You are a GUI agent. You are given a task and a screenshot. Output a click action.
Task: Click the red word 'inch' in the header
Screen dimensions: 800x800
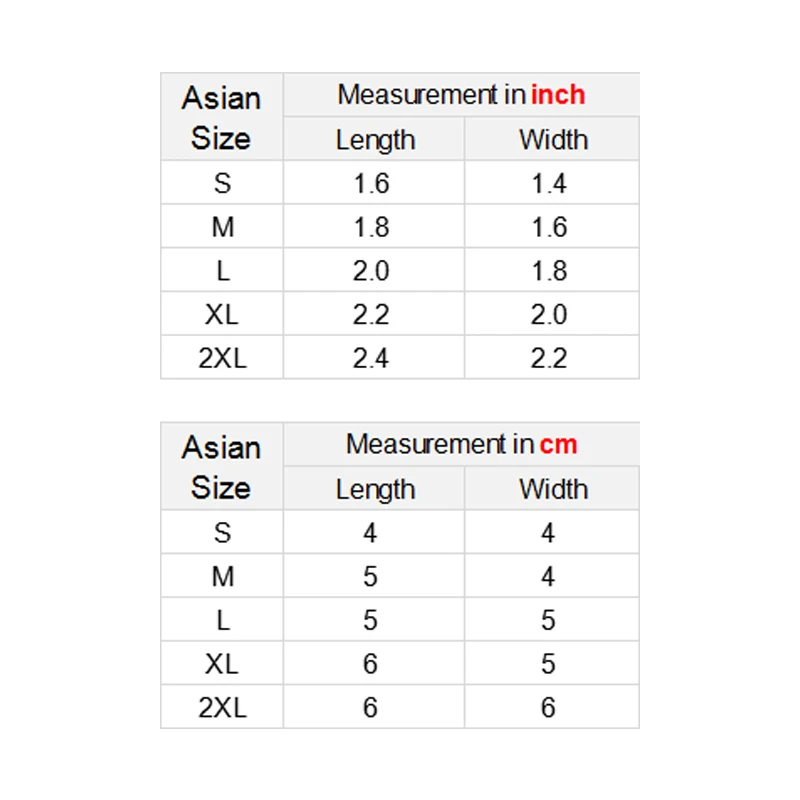[558, 95]
